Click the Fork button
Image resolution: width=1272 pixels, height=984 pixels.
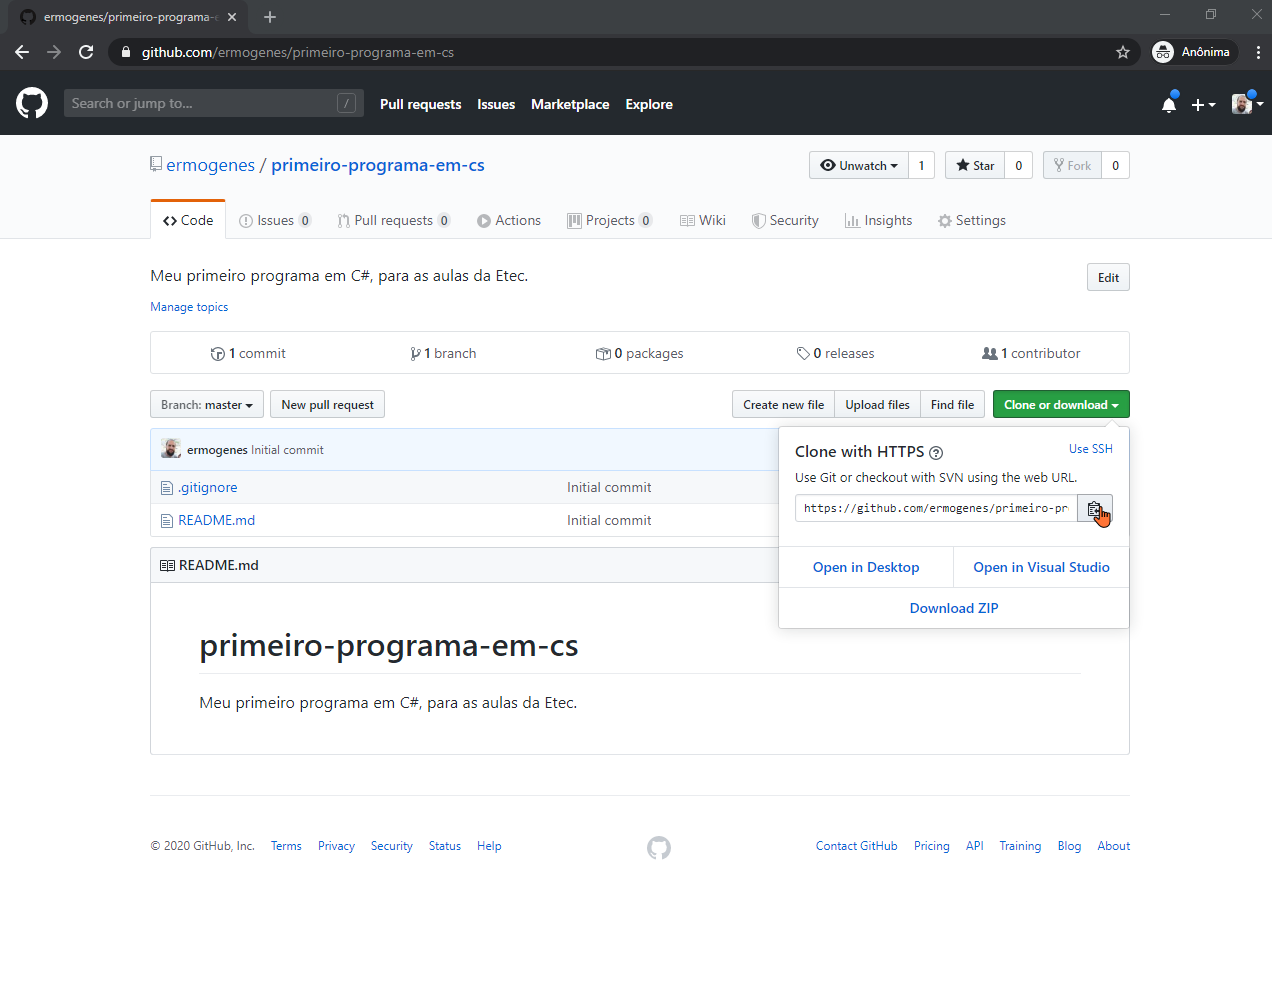pyautogui.click(x=1072, y=165)
